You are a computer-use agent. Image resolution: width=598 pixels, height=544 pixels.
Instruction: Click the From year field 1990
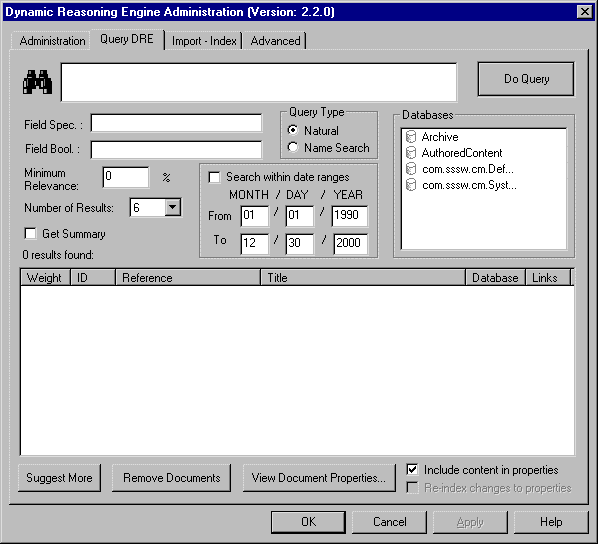tap(350, 216)
